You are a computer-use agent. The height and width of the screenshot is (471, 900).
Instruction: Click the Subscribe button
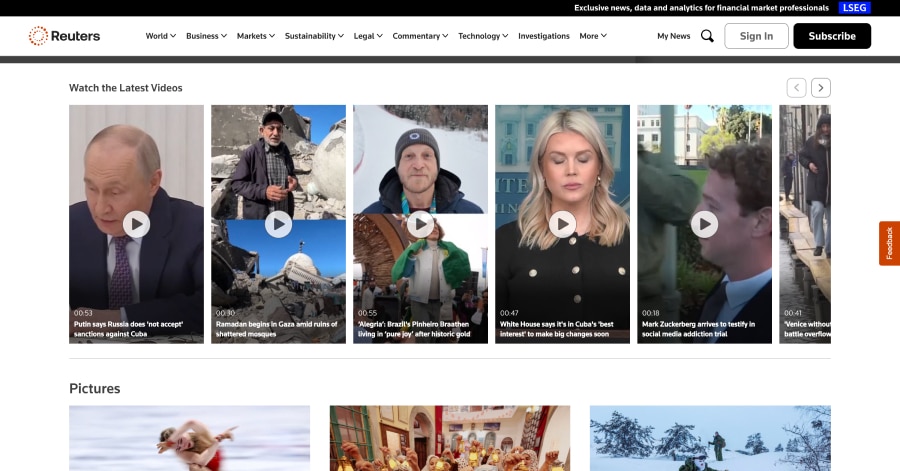832,36
